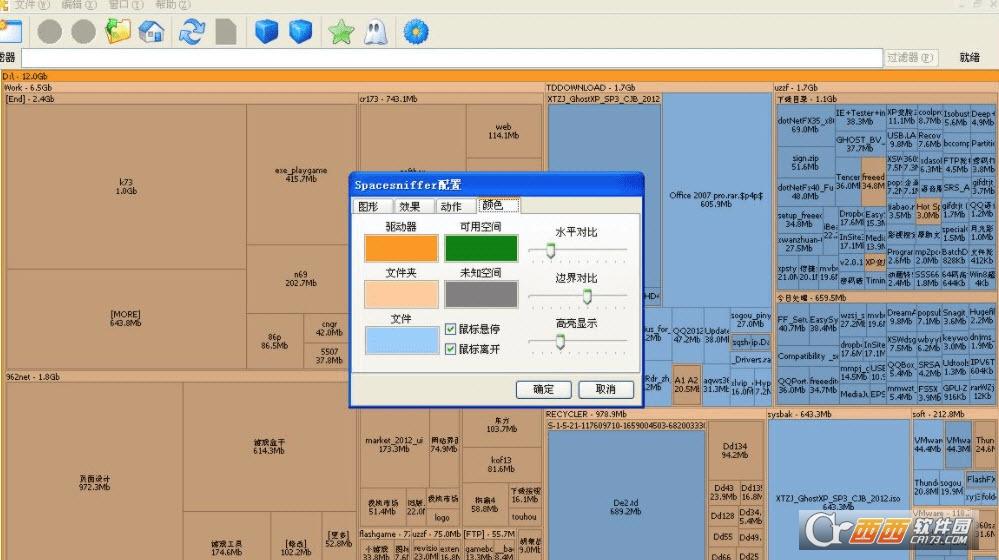This screenshot has width=999, height=560.
Task: Toggle free space display with ghost icon
Action: pos(375,31)
